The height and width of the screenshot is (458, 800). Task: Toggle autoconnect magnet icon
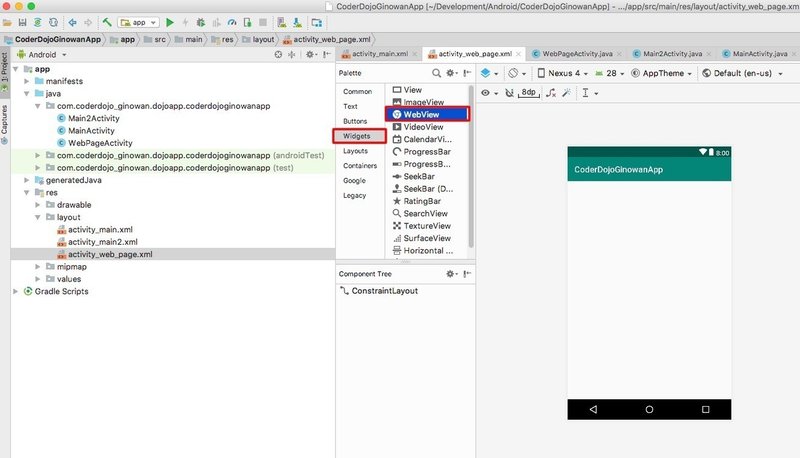pyautogui.click(x=509, y=93)
